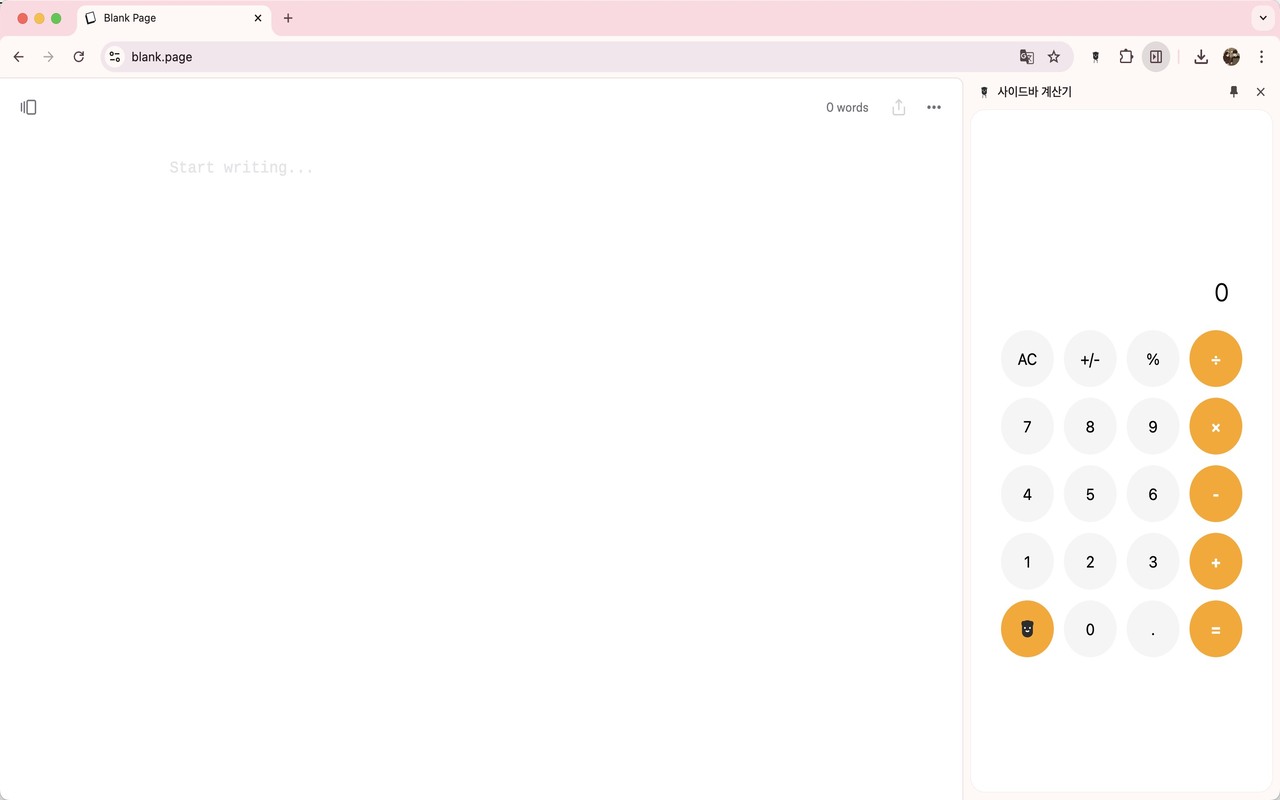Close the sidebar calculator panel

[x=1260, y=91]
